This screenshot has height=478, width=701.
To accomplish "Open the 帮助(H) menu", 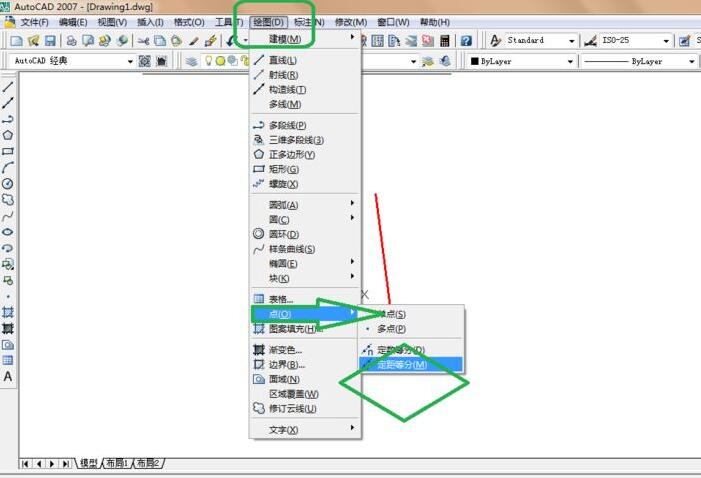I will (x=435, y=22).
